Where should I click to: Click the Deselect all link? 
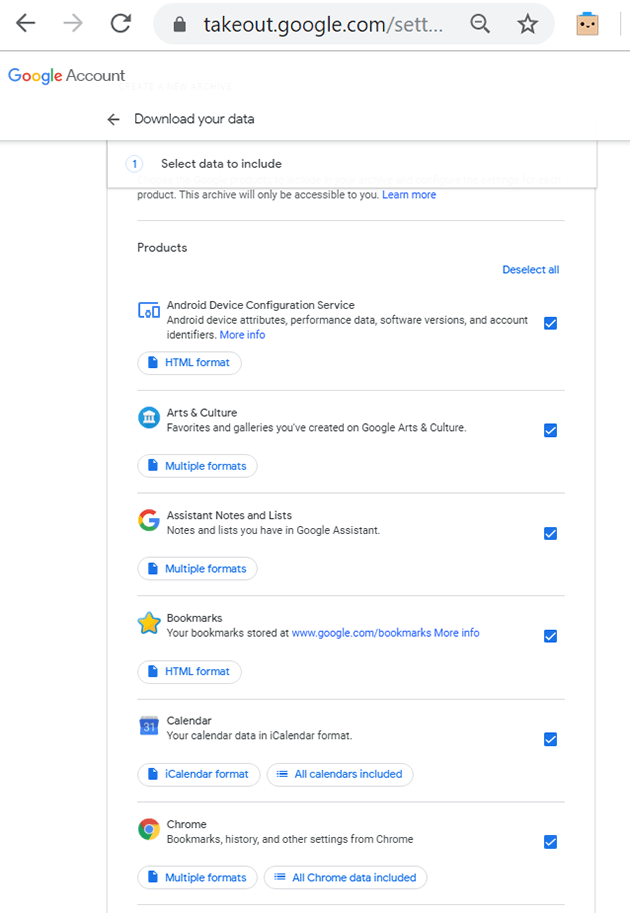pos(531,269)
